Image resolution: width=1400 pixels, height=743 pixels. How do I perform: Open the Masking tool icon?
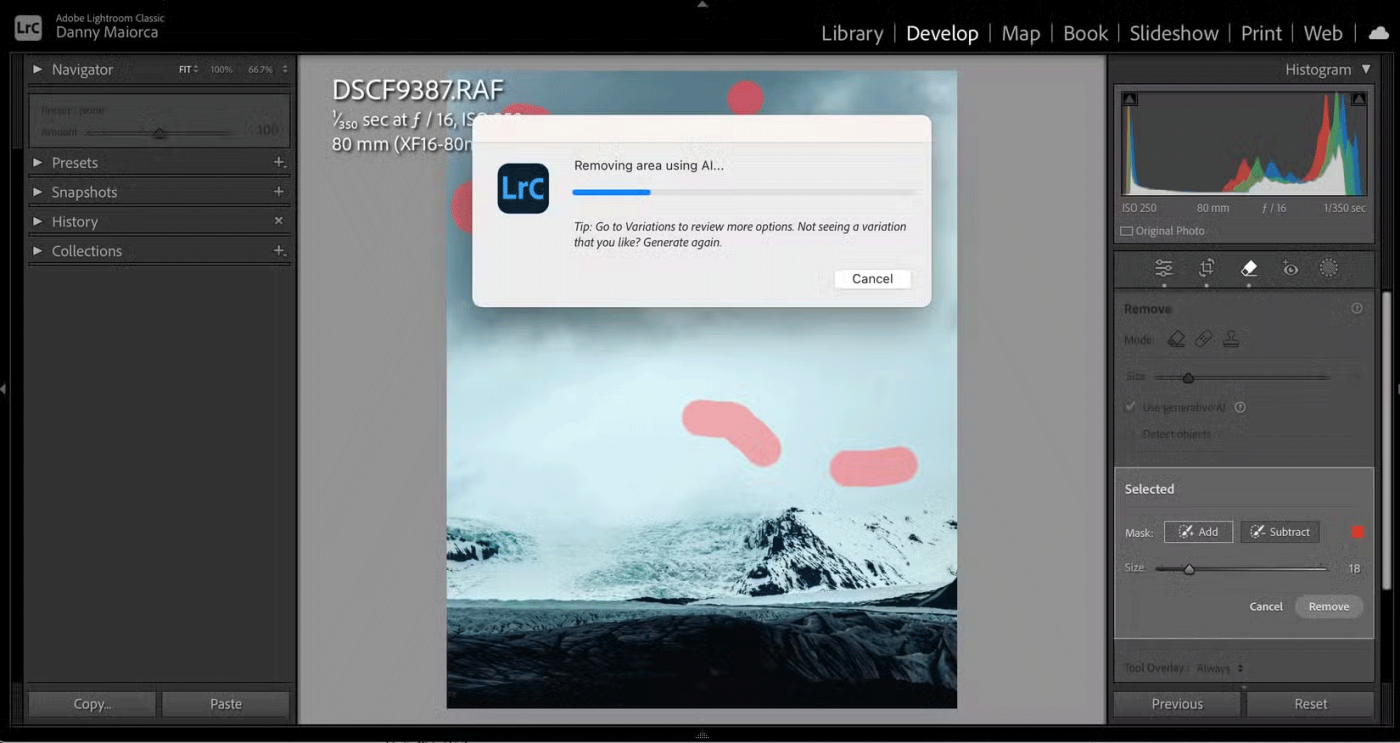pyautogui.click(x=1329, y=269)
